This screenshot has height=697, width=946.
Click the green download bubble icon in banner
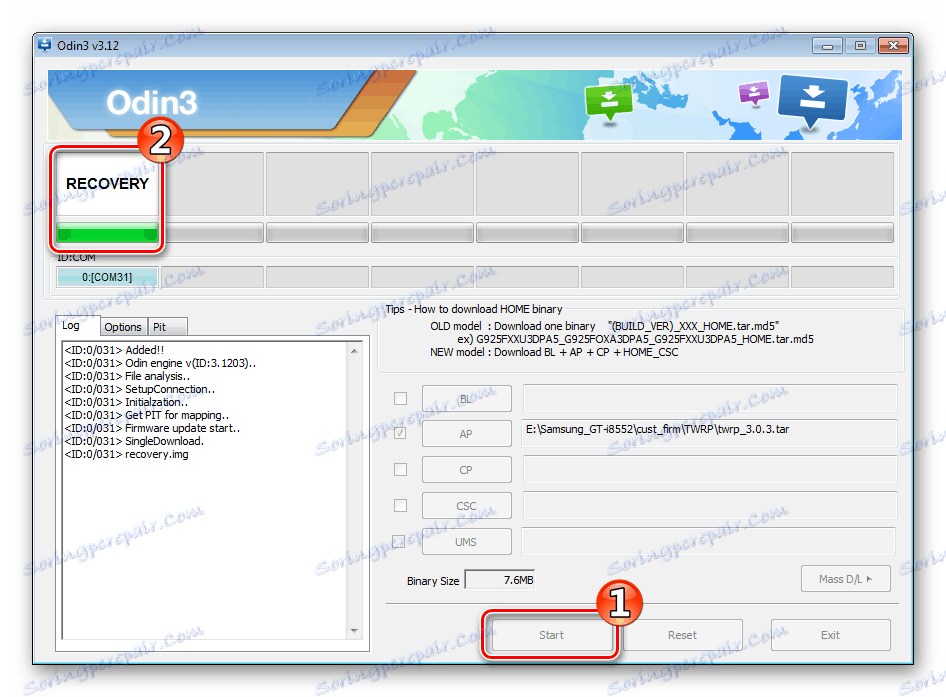(x=609, y=104)
